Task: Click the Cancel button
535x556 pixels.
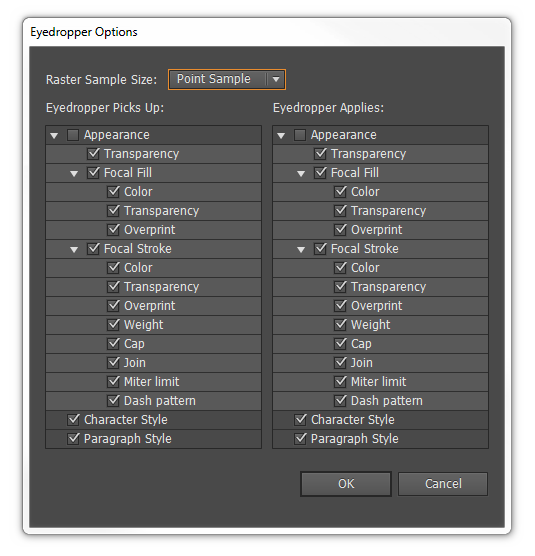Action: click(x=443, y=484)
